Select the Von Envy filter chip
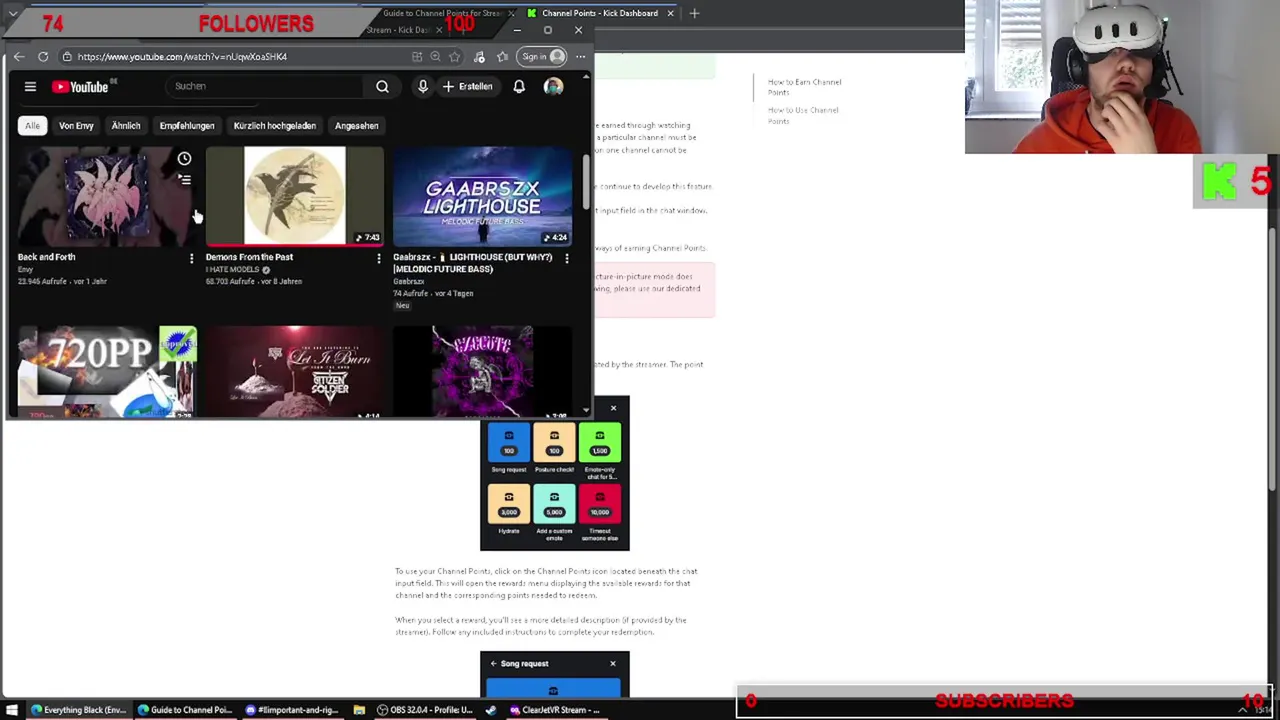This screenshot has height=720, width=1280. click(76, 126)
